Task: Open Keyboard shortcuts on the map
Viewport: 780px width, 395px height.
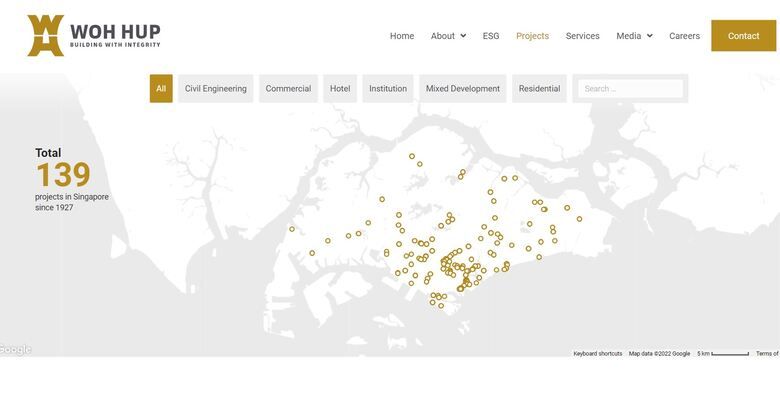Action: pos(597,354)
